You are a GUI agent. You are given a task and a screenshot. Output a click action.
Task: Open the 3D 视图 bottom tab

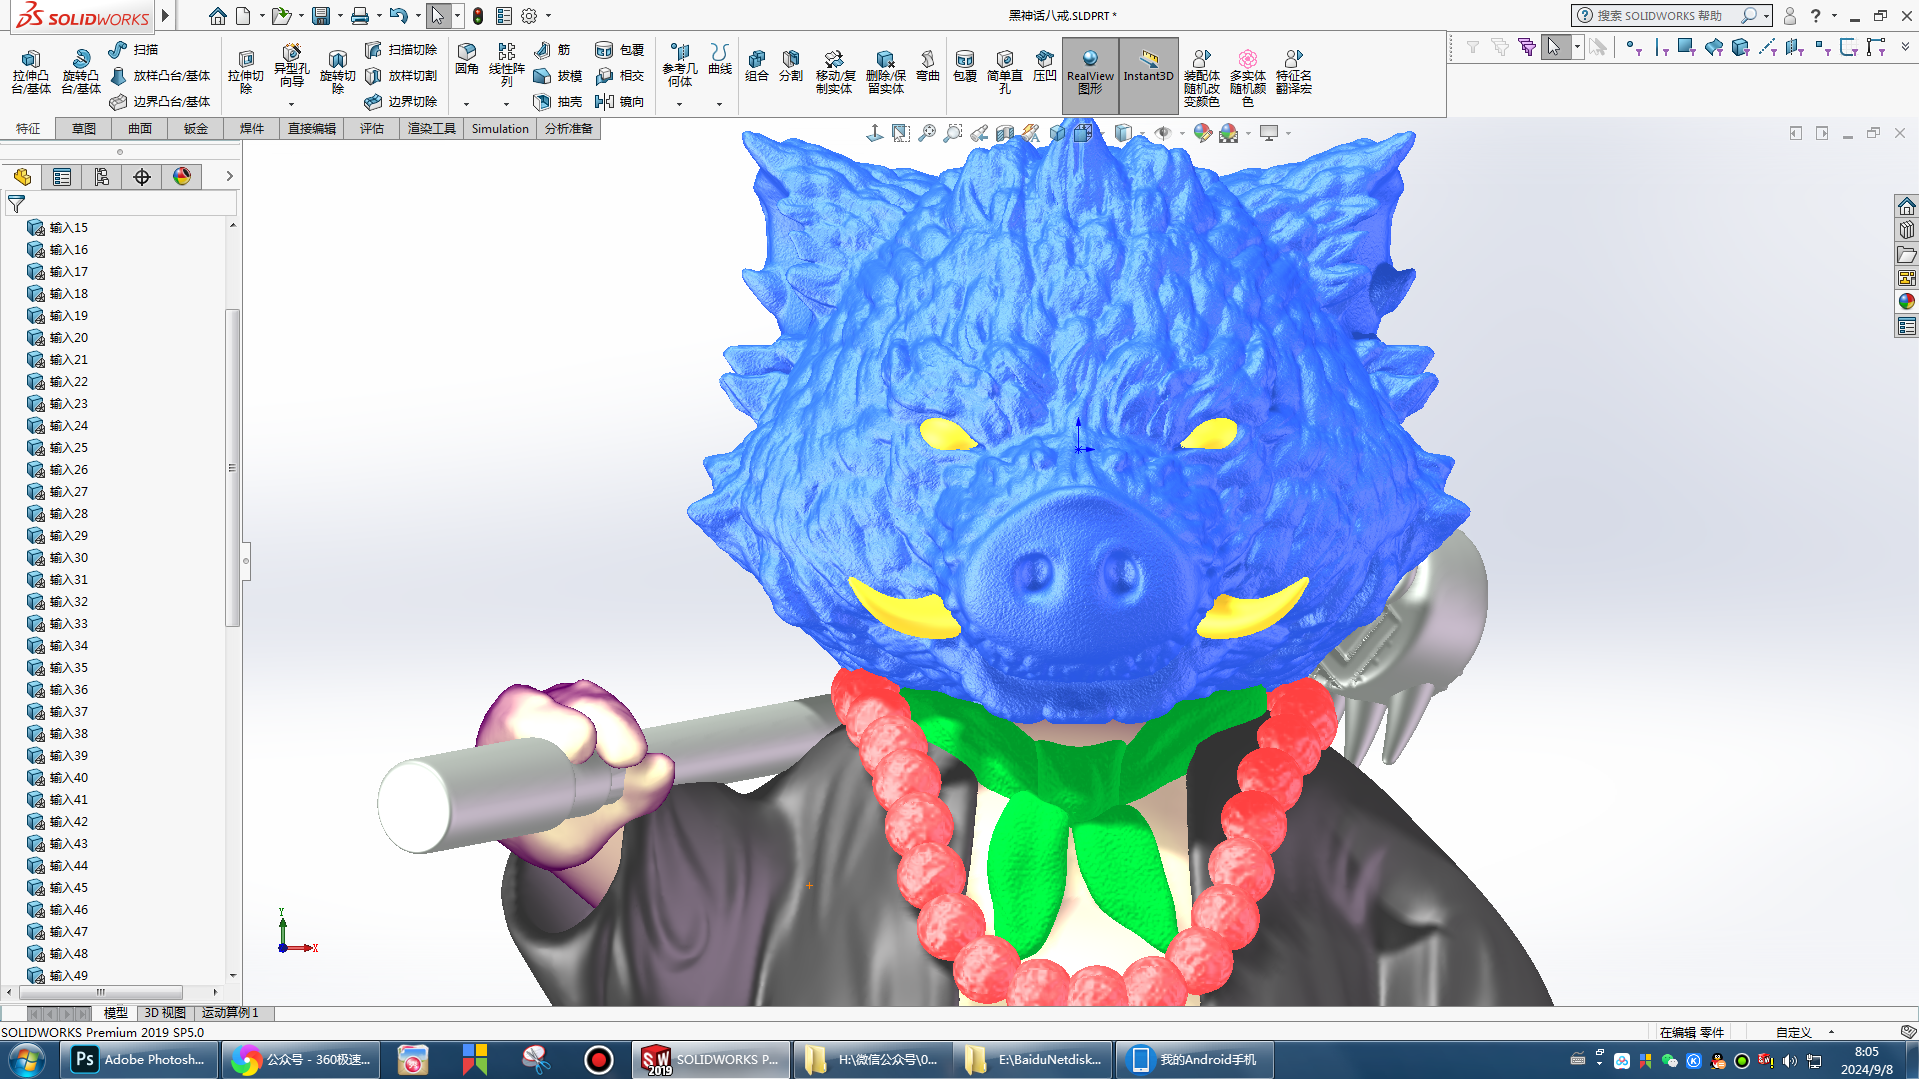(x=165, y=1013)
